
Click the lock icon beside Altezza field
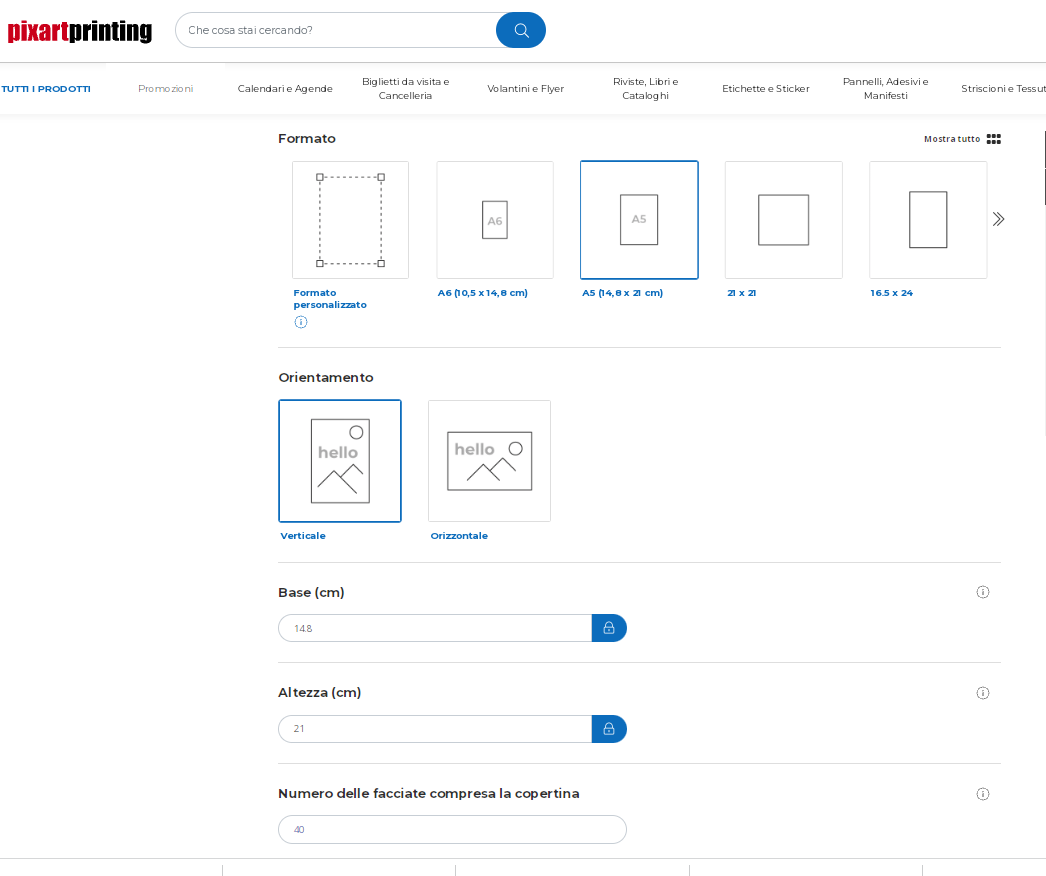(x=609, y=729)
